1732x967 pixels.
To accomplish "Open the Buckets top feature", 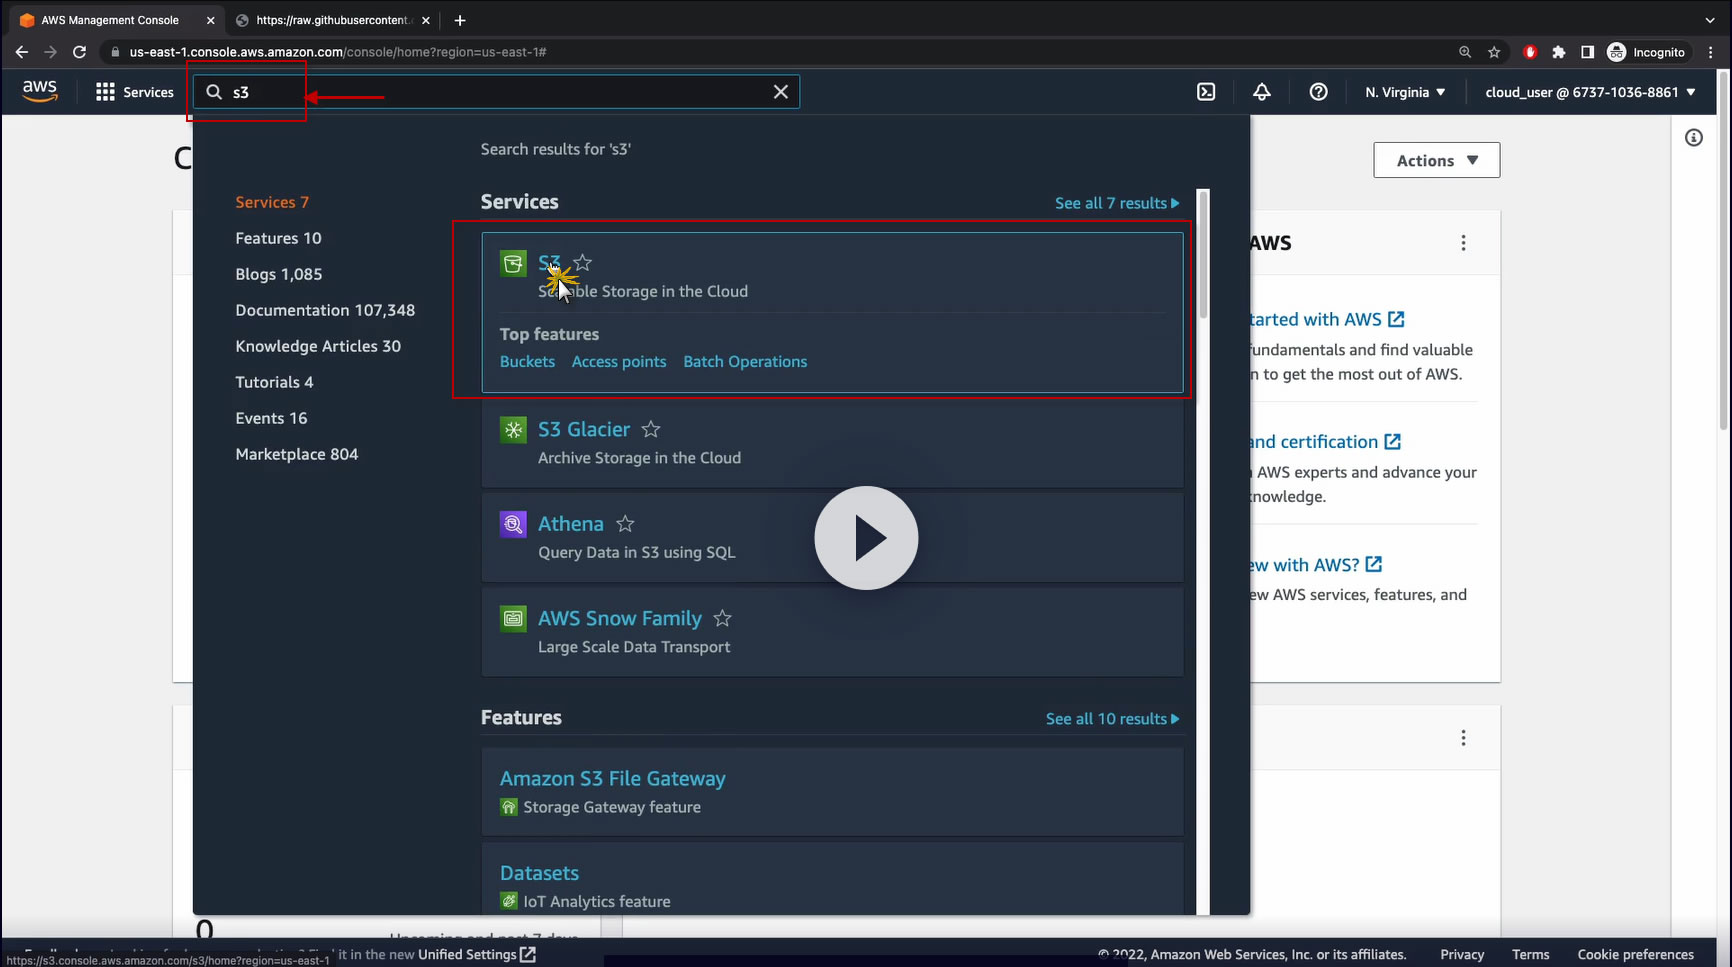I will point(527,362).
